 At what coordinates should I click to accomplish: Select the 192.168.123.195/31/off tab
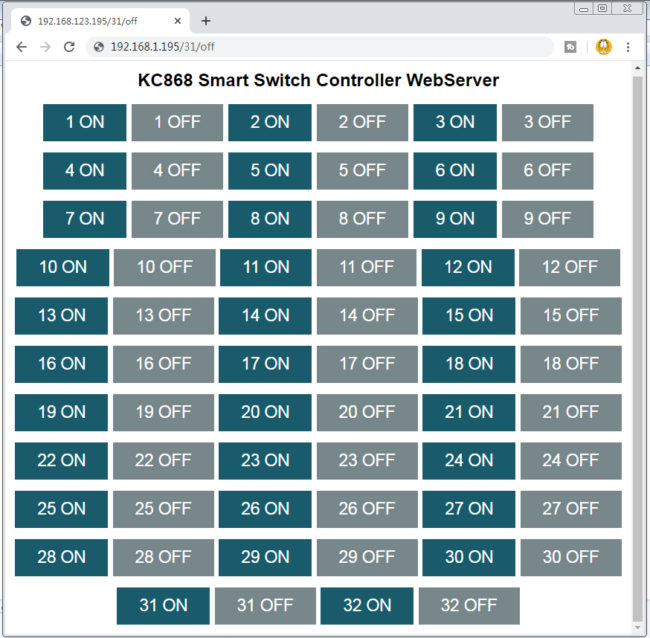[100, 21]
